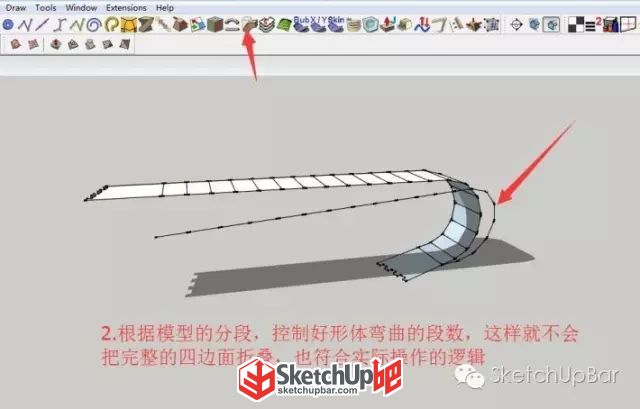Select the diagonal straight line tool
Image resolution: width=640 pixels, height=409 pixels.
click(x=42, y=25)
